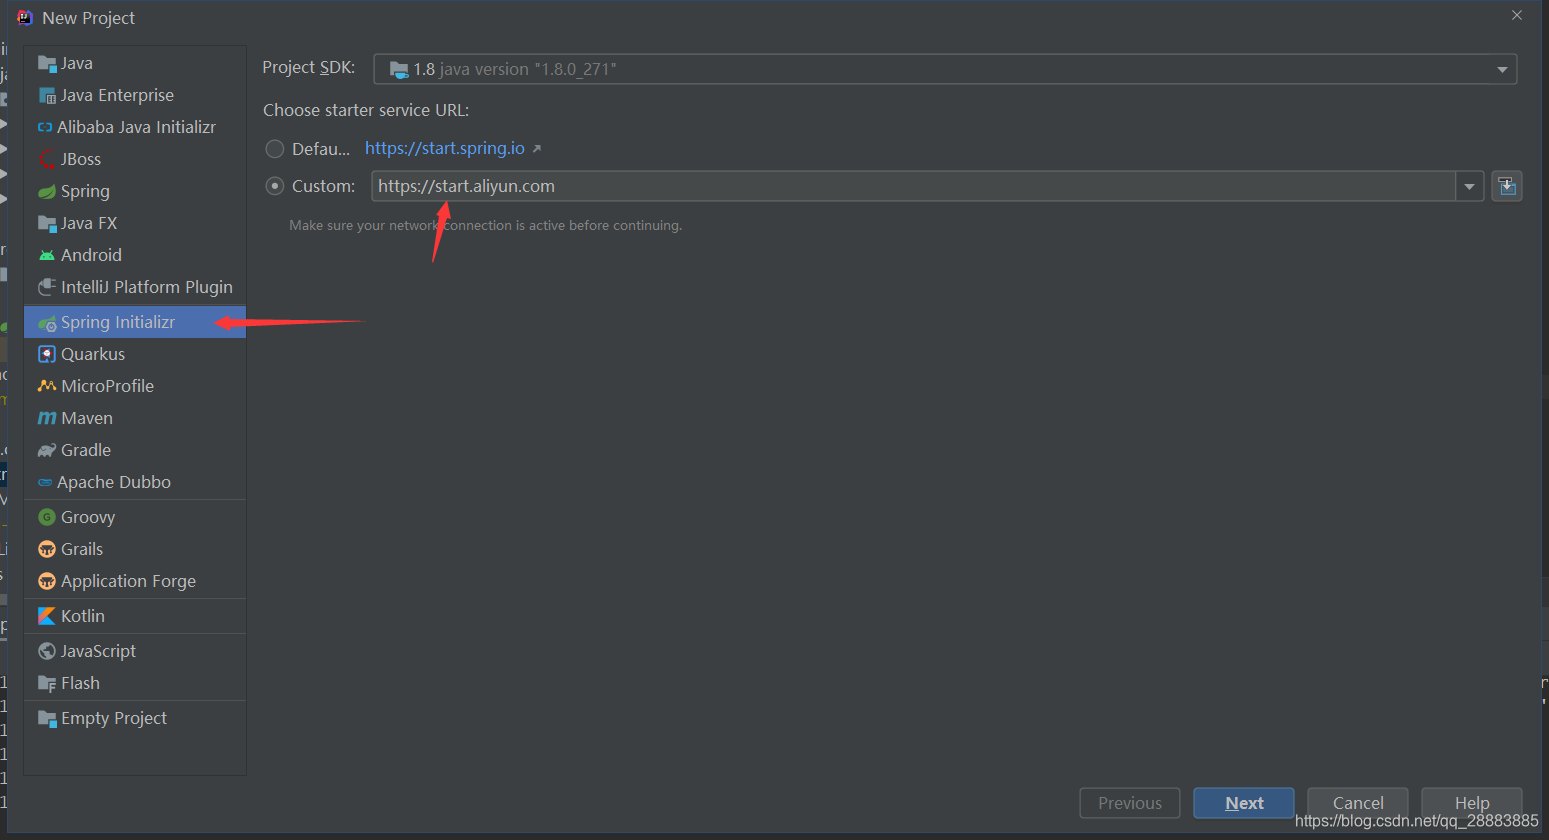Select the Apache Dubbo label text
Image resolution: width=1549 pixels, height=840 pixels.
[114, 482]
